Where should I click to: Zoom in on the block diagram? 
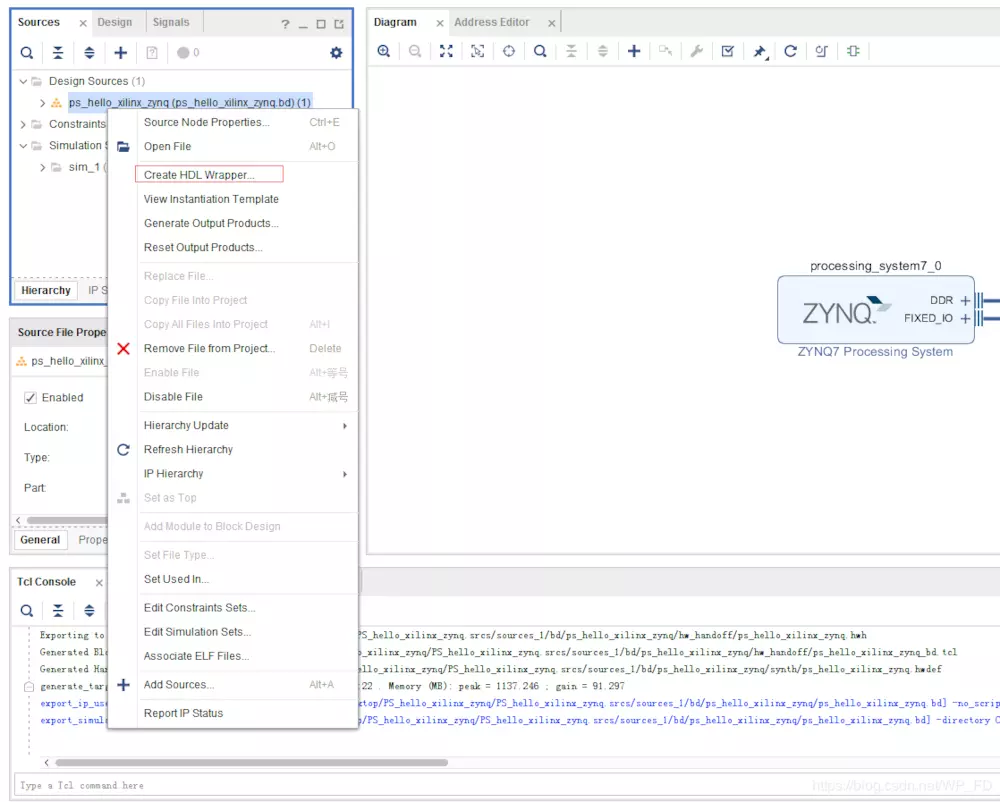383,51
